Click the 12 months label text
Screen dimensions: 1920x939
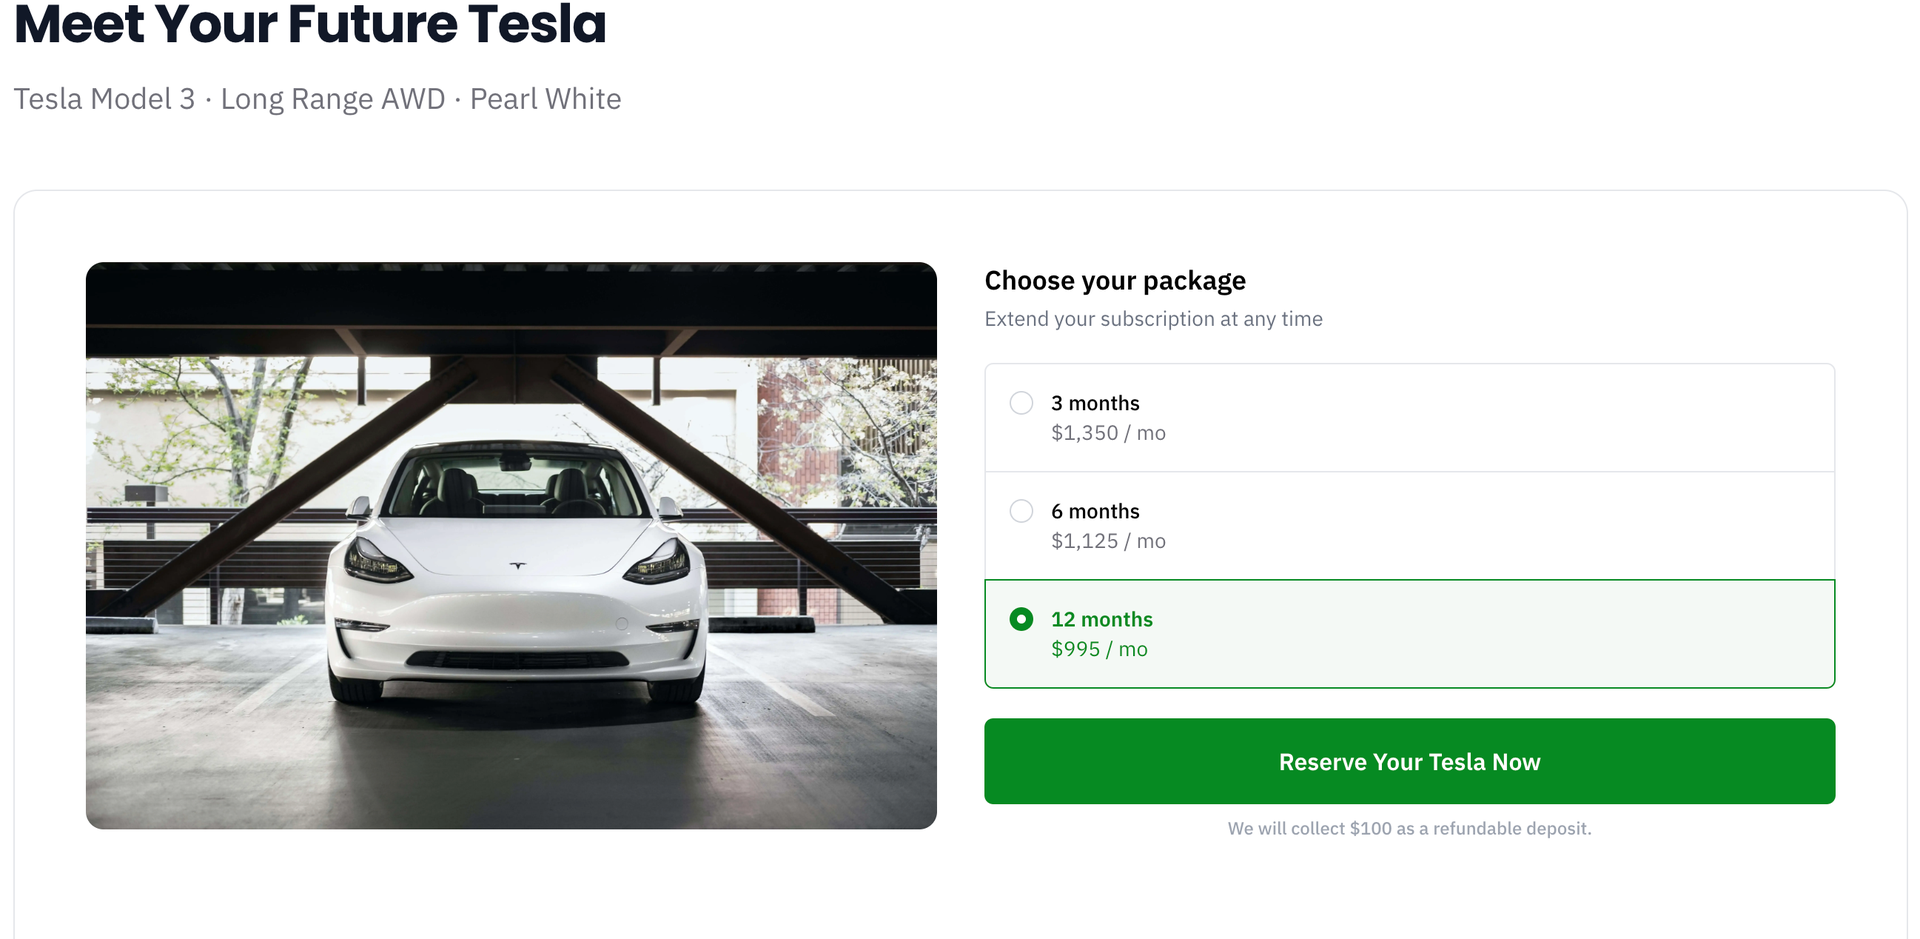1101,619
